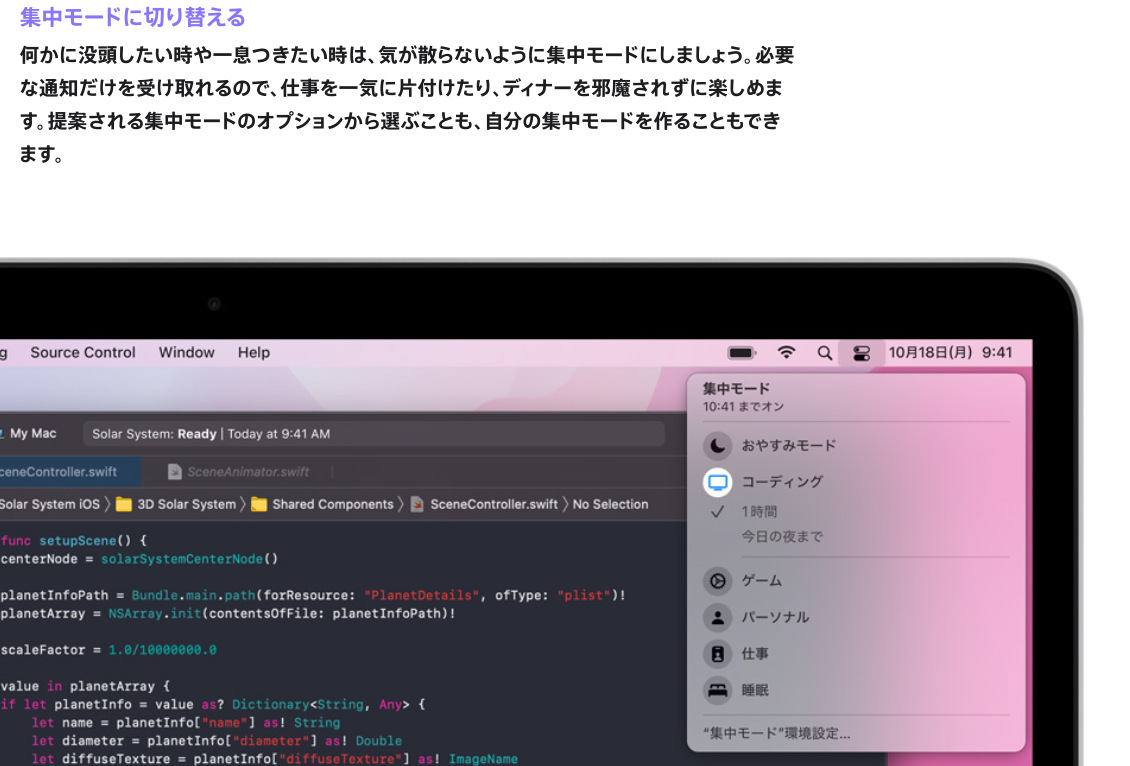Image resolution: width=1130 pixels, height=766 pixels.
Task: Click the Dictionary<String, Any> code text
Action: (x=321, y=705)
